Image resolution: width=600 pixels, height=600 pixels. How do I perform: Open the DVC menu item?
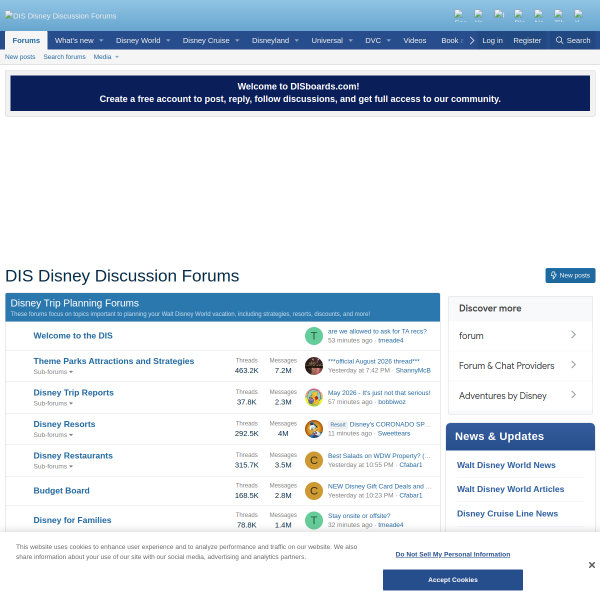coord(373,40)
